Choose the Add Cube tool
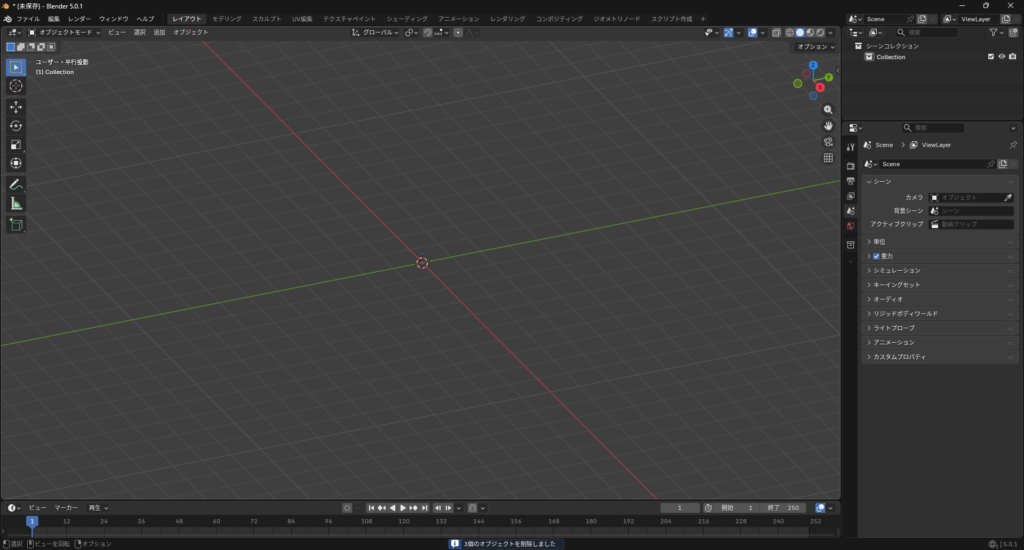Screen dimensions: 1024x550 (16, 225)
